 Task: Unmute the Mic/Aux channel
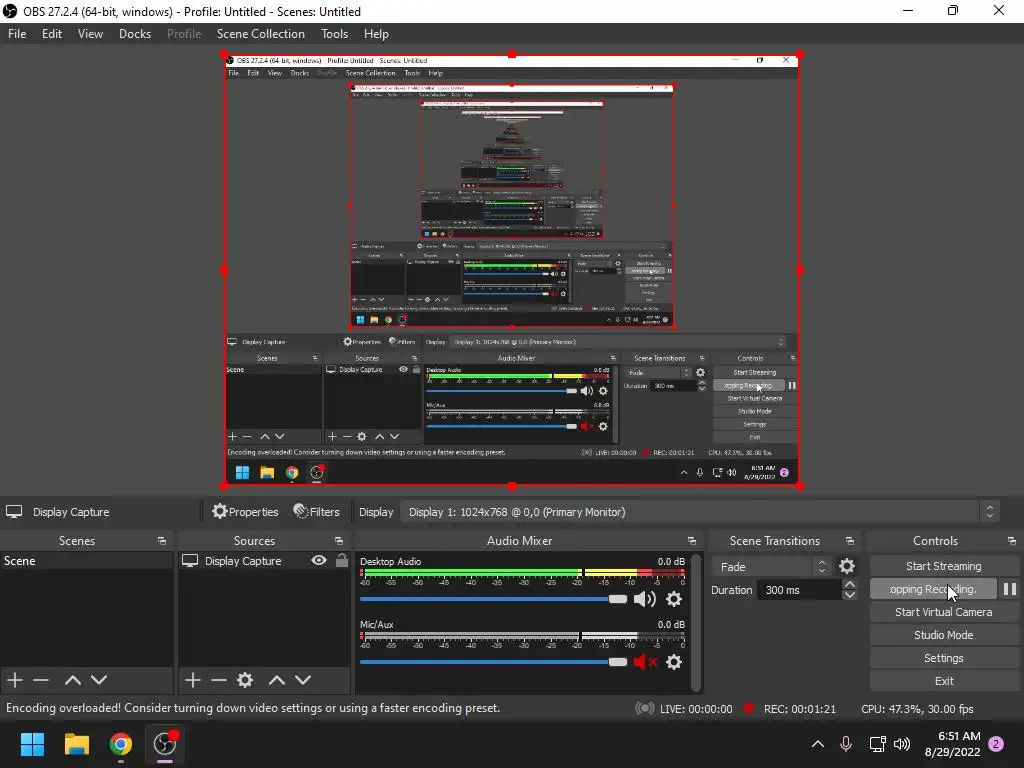645,662
